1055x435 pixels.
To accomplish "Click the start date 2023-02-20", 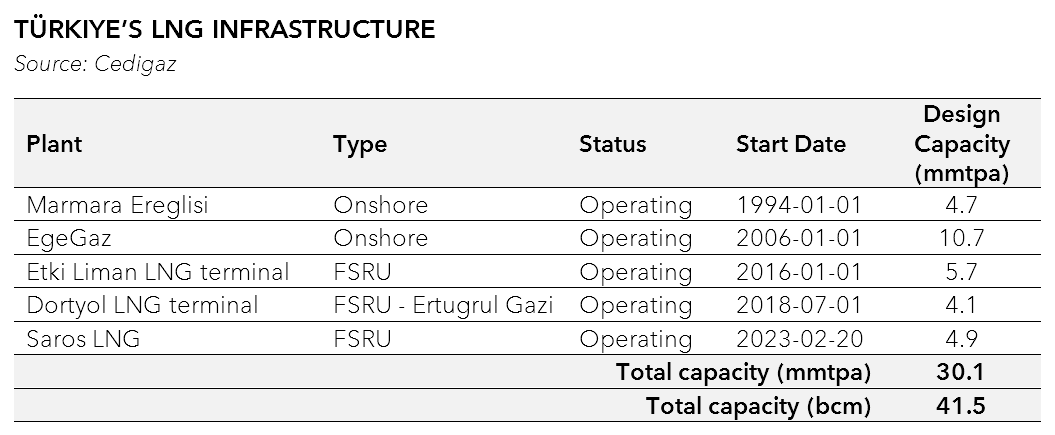I will 798,339.
